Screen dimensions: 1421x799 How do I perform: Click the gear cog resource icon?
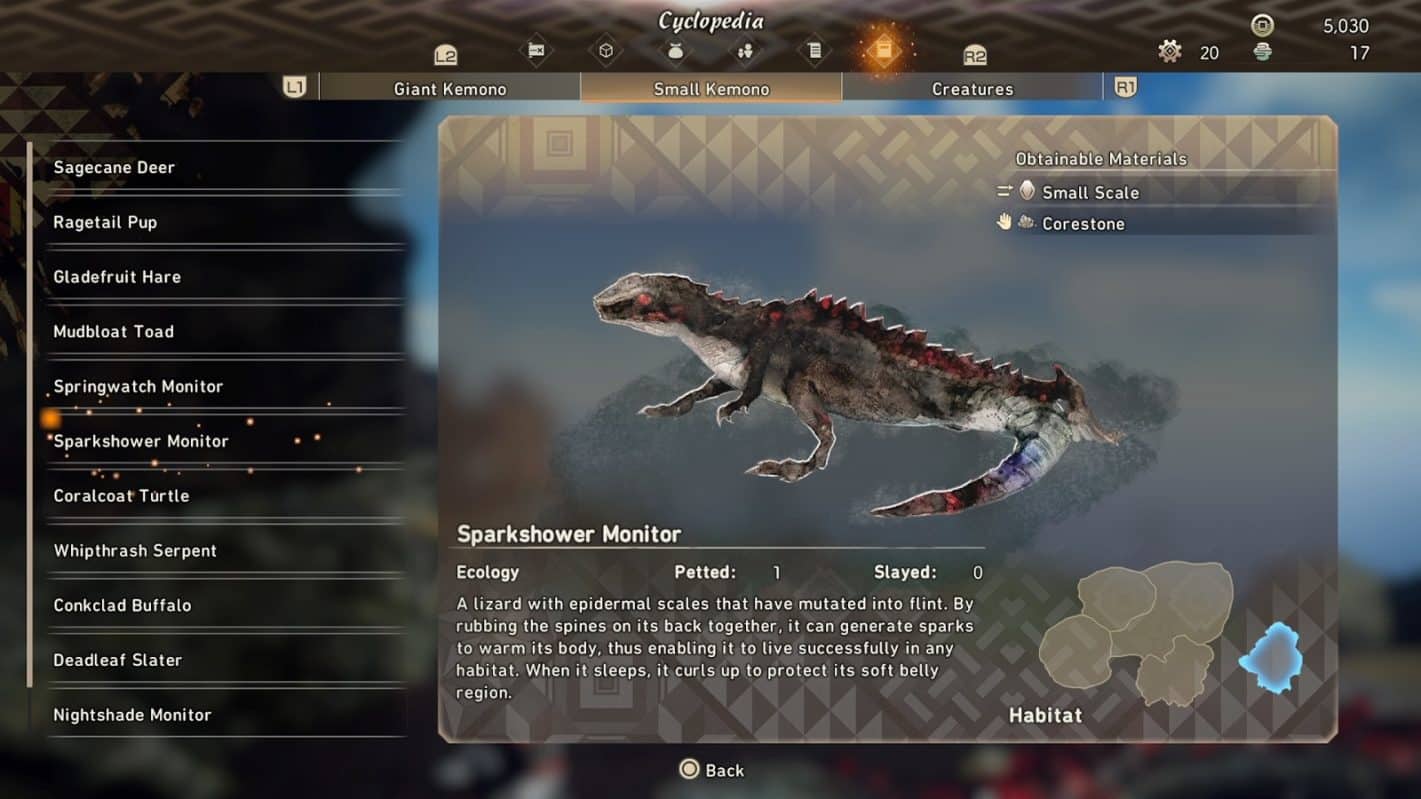pyautogui.click(x=1170, y=51)
